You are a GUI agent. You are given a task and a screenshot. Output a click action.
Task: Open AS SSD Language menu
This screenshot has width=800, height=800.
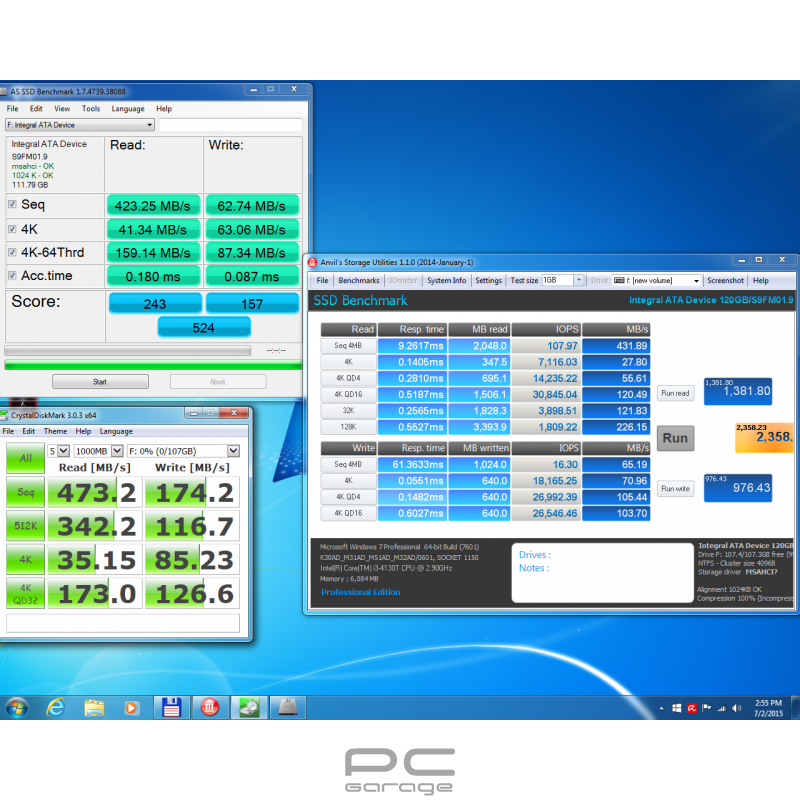click(128, 109)
